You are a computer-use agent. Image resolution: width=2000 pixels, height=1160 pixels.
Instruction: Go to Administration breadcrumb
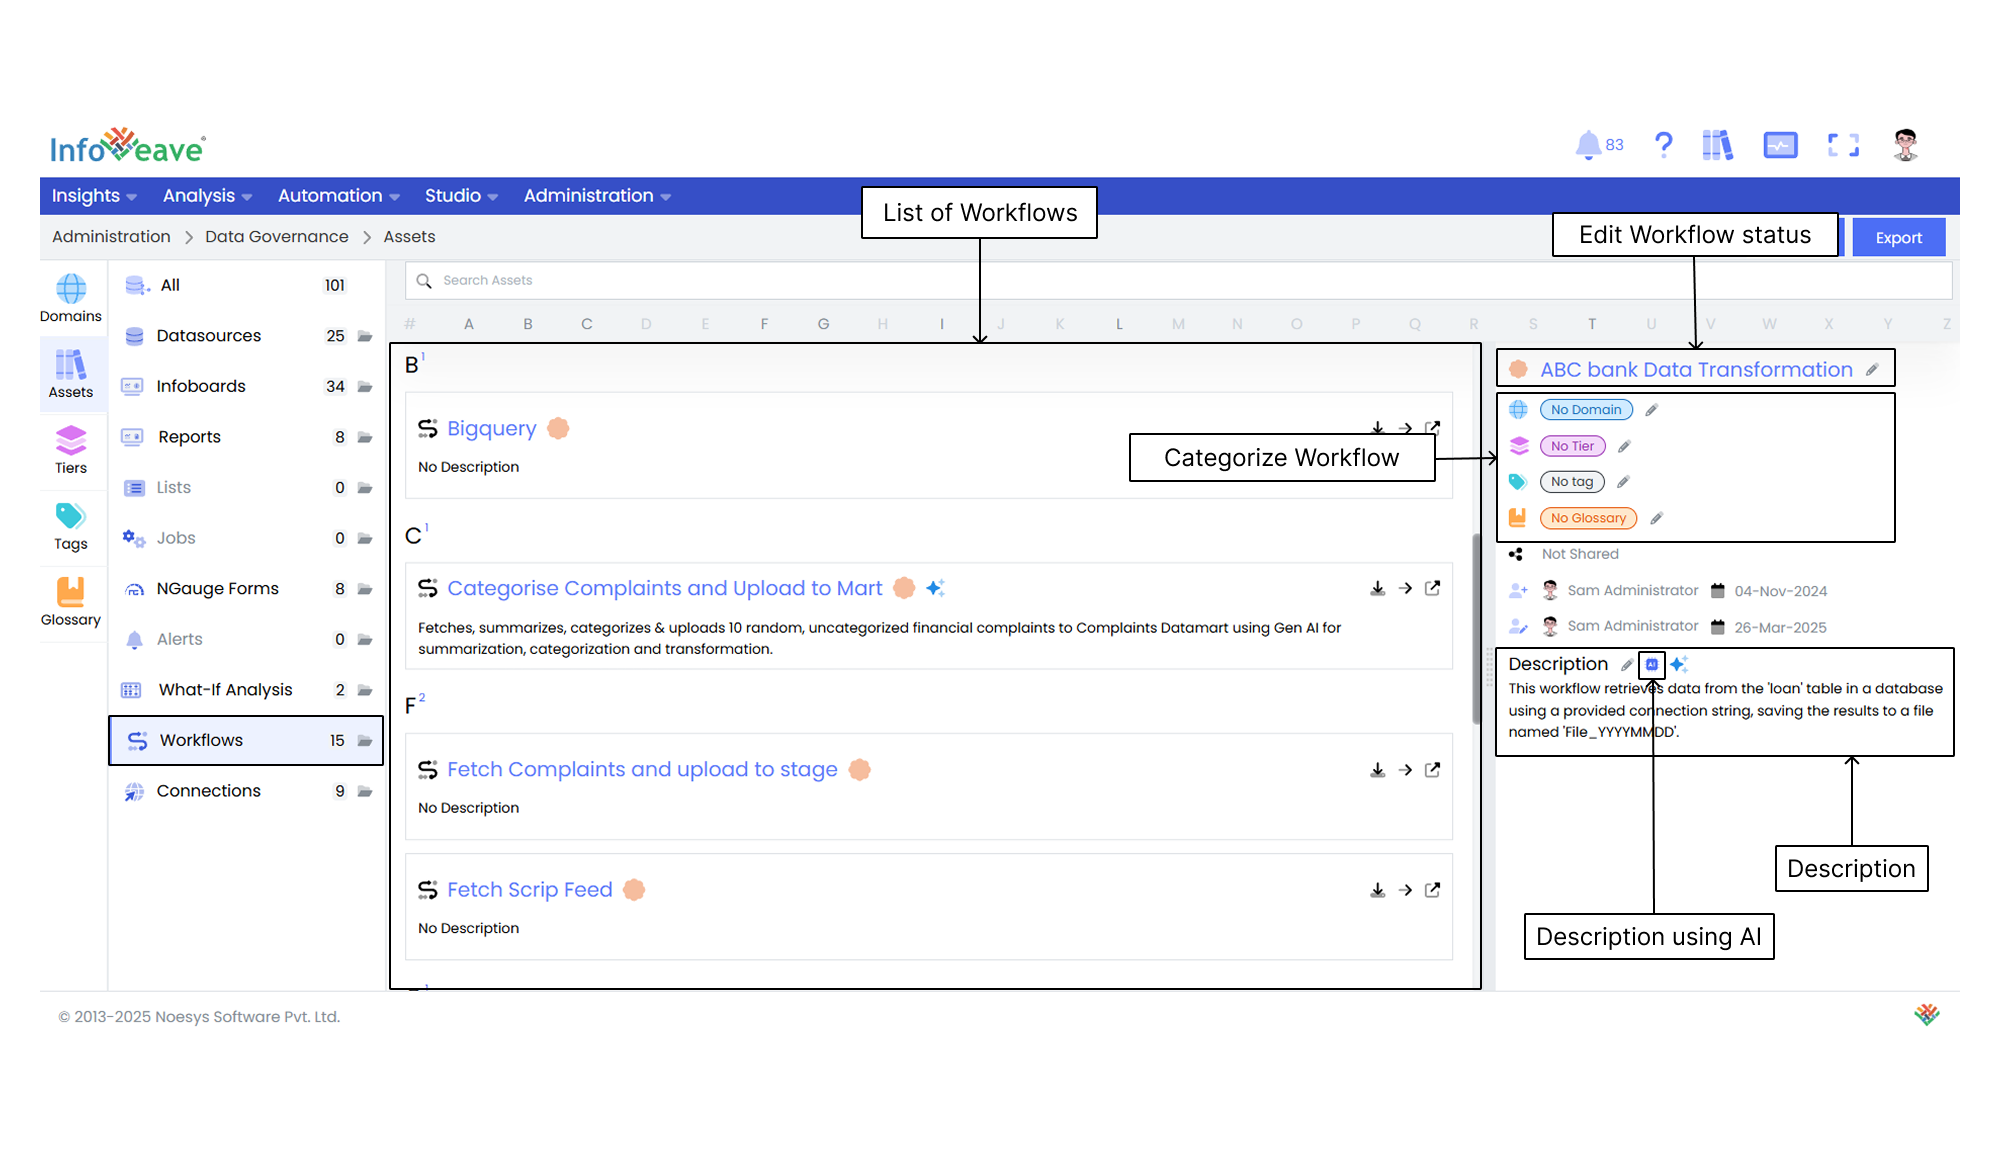click(111, 237)
